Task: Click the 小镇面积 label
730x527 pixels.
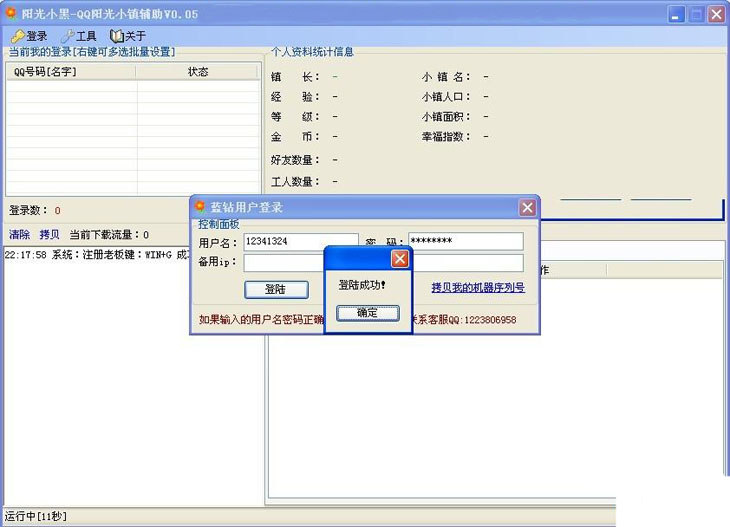Action: (446, 117)
